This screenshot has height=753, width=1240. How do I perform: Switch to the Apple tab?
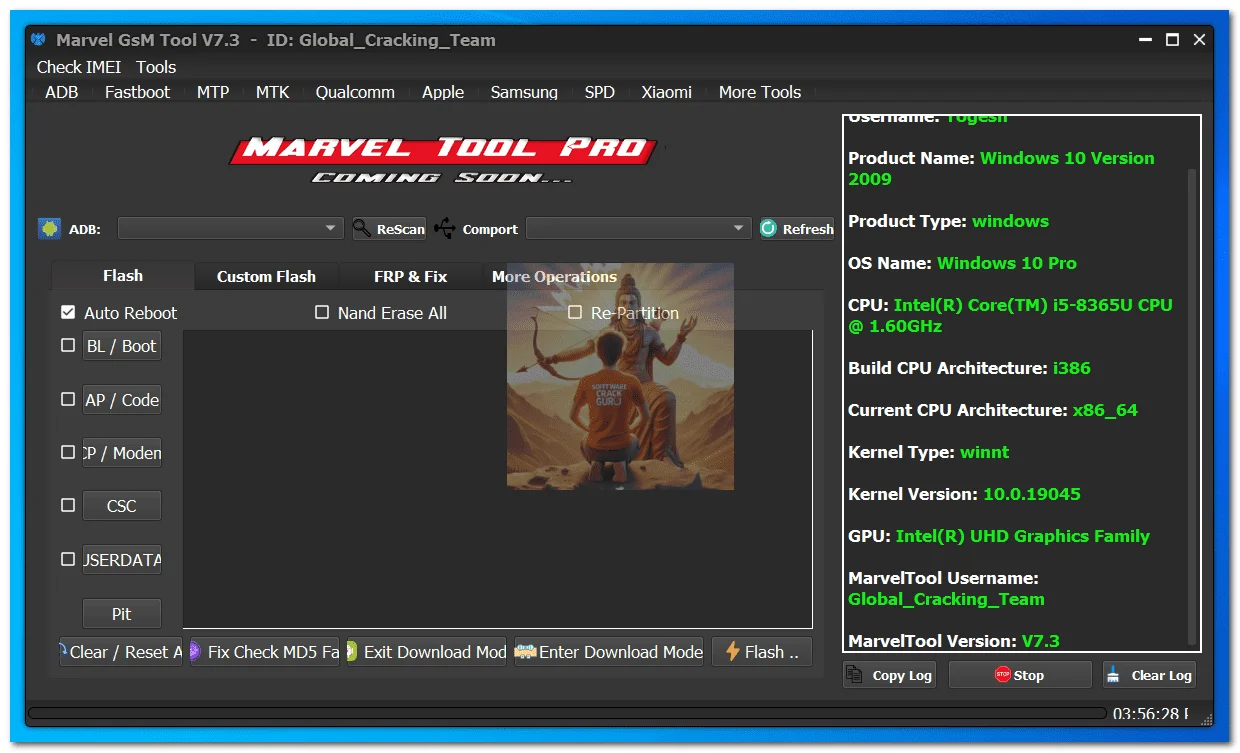point(443,92)
